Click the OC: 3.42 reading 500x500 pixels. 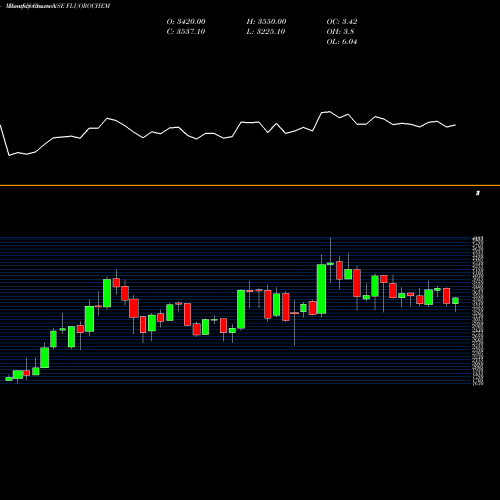click(x=342, y=22)
